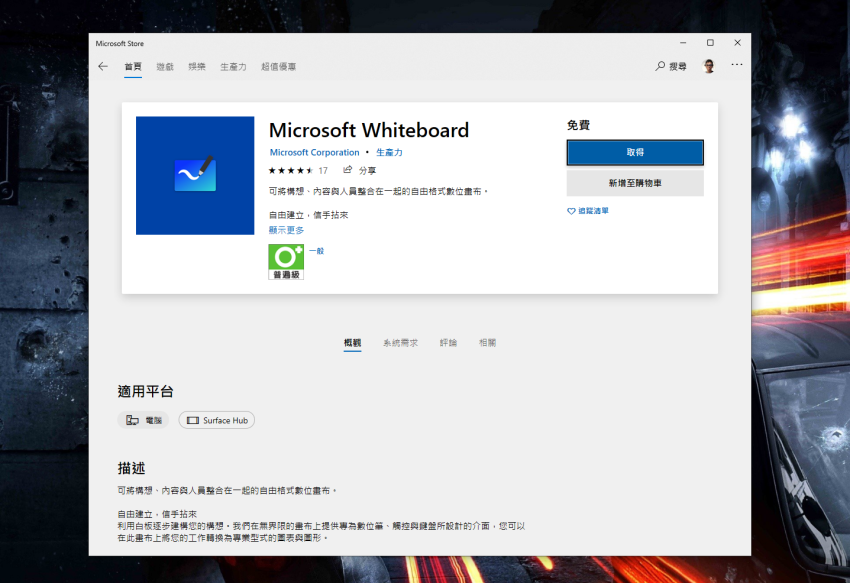The image size is (850, 583).
Task: Select the 概觀 section tab
Action: tap(352, 343)
